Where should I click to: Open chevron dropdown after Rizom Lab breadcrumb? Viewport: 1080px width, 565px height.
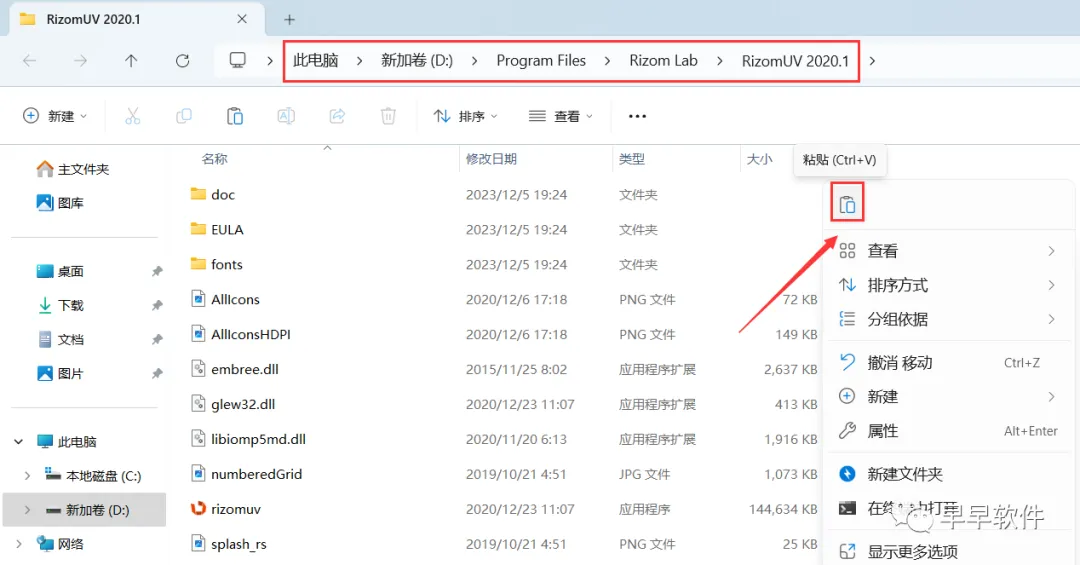(720, 61)
